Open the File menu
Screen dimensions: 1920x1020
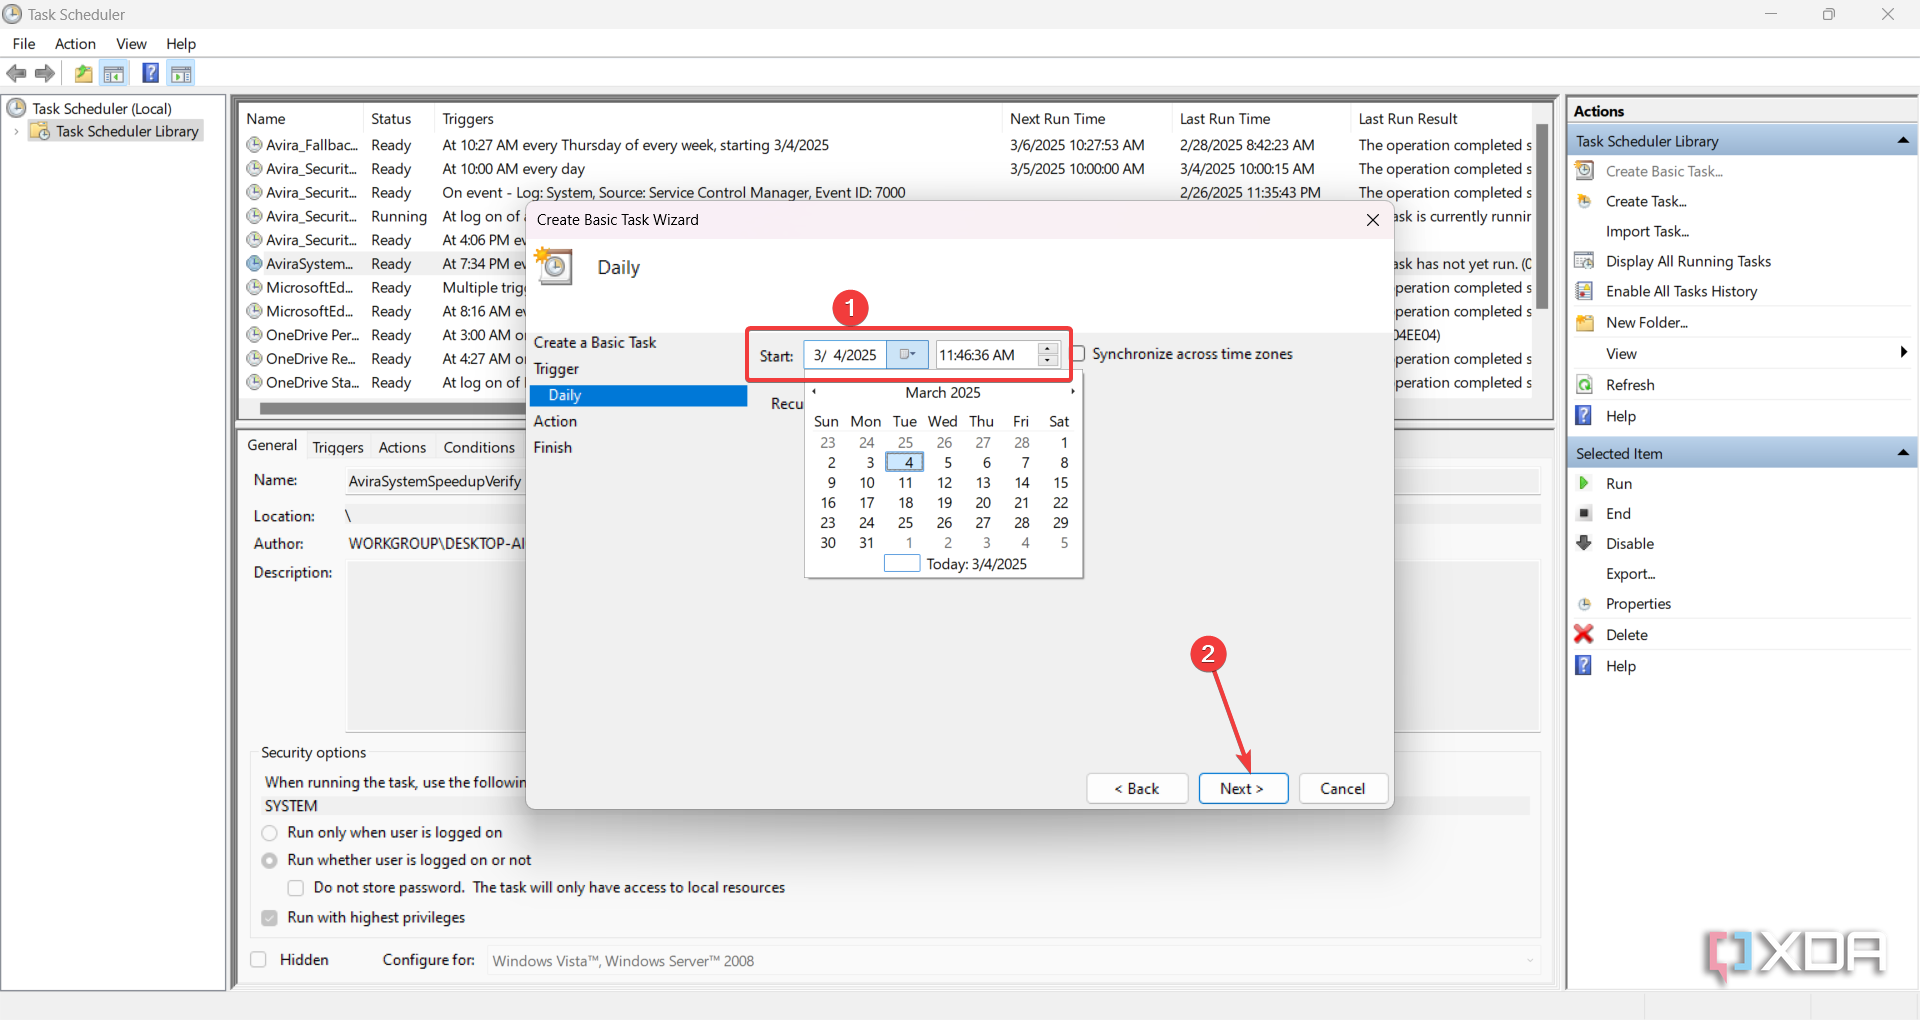pos(24,44)
